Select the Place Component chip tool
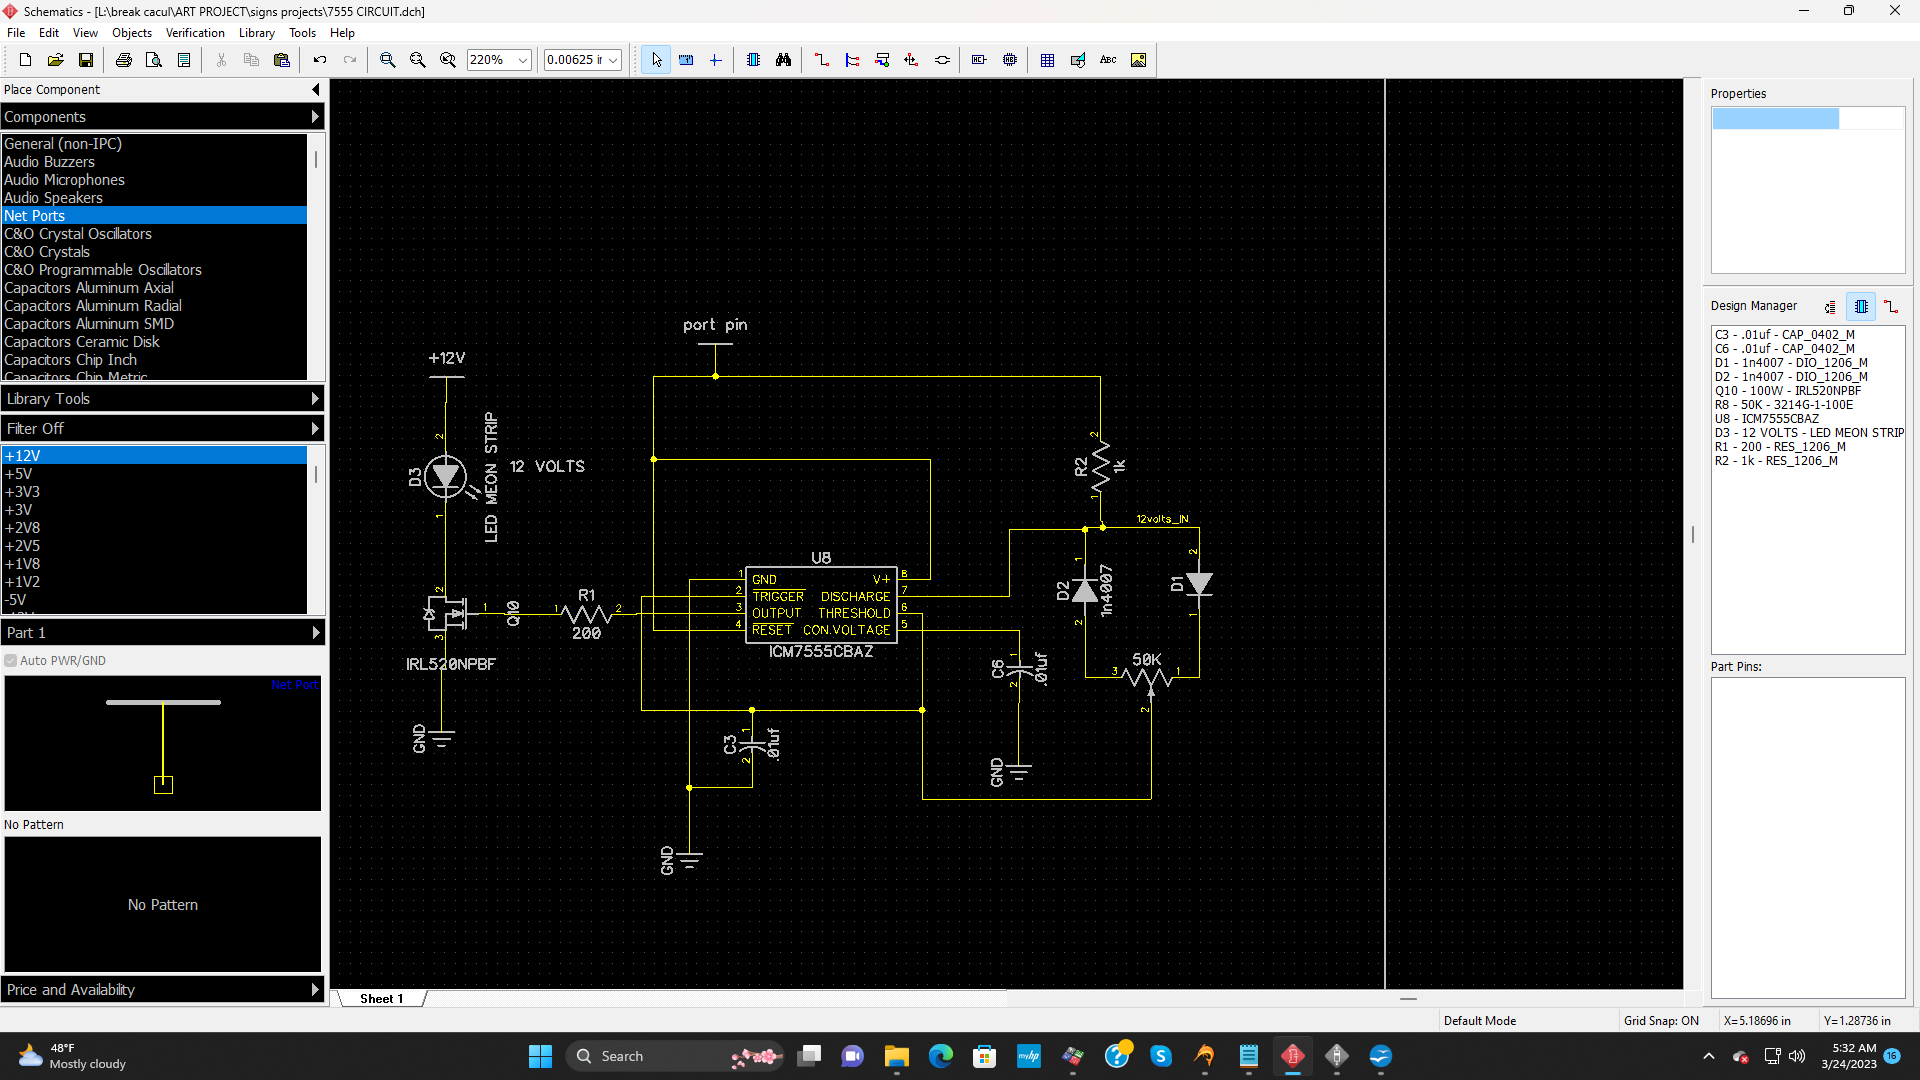The image size is (1920, 1080). click(x=754, y=60)
